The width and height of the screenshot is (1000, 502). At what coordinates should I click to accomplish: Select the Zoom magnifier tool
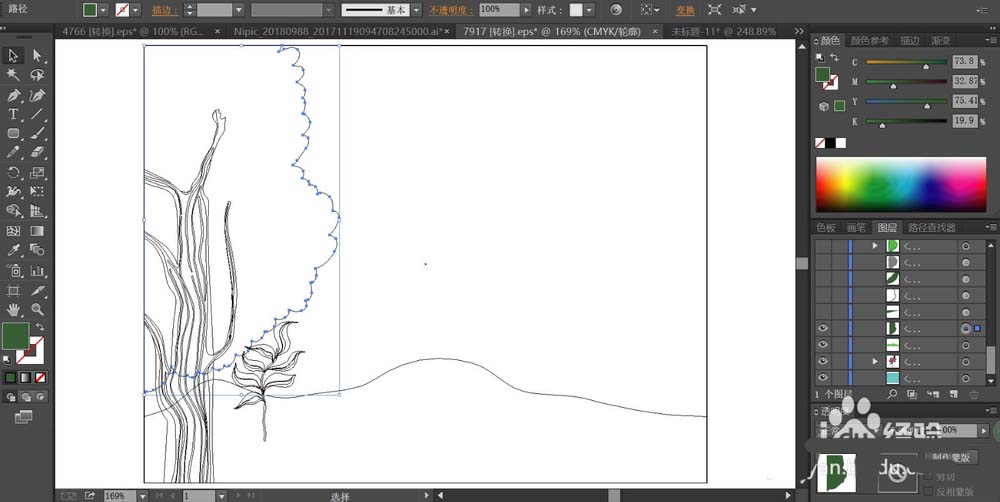37,310
